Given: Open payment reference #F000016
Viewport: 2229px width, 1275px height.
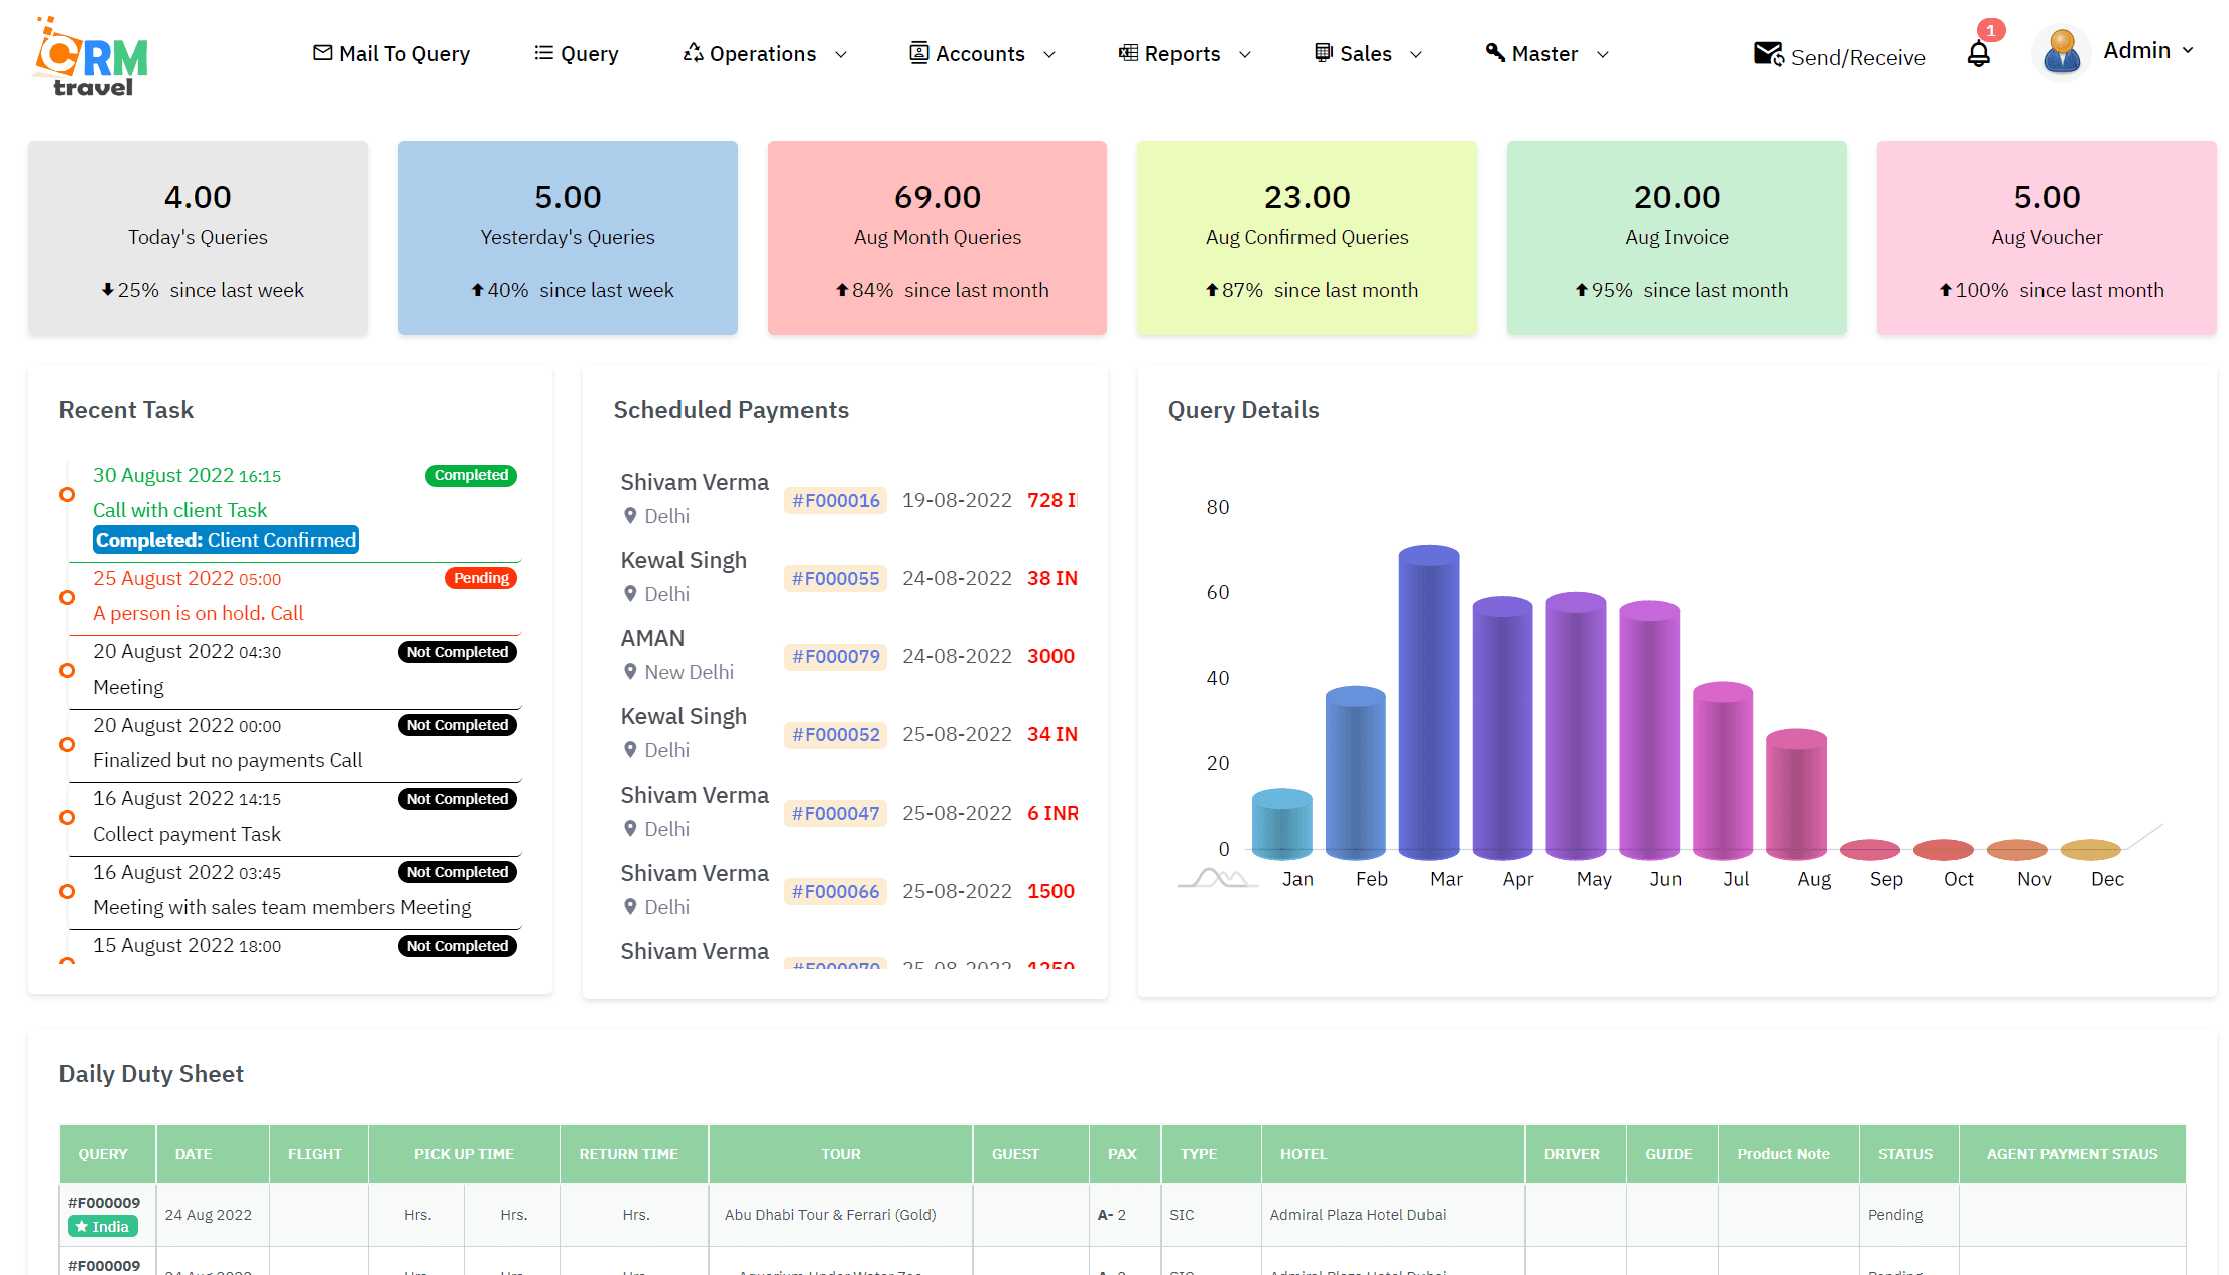Looking at the screenshot, I should [835, 500].
